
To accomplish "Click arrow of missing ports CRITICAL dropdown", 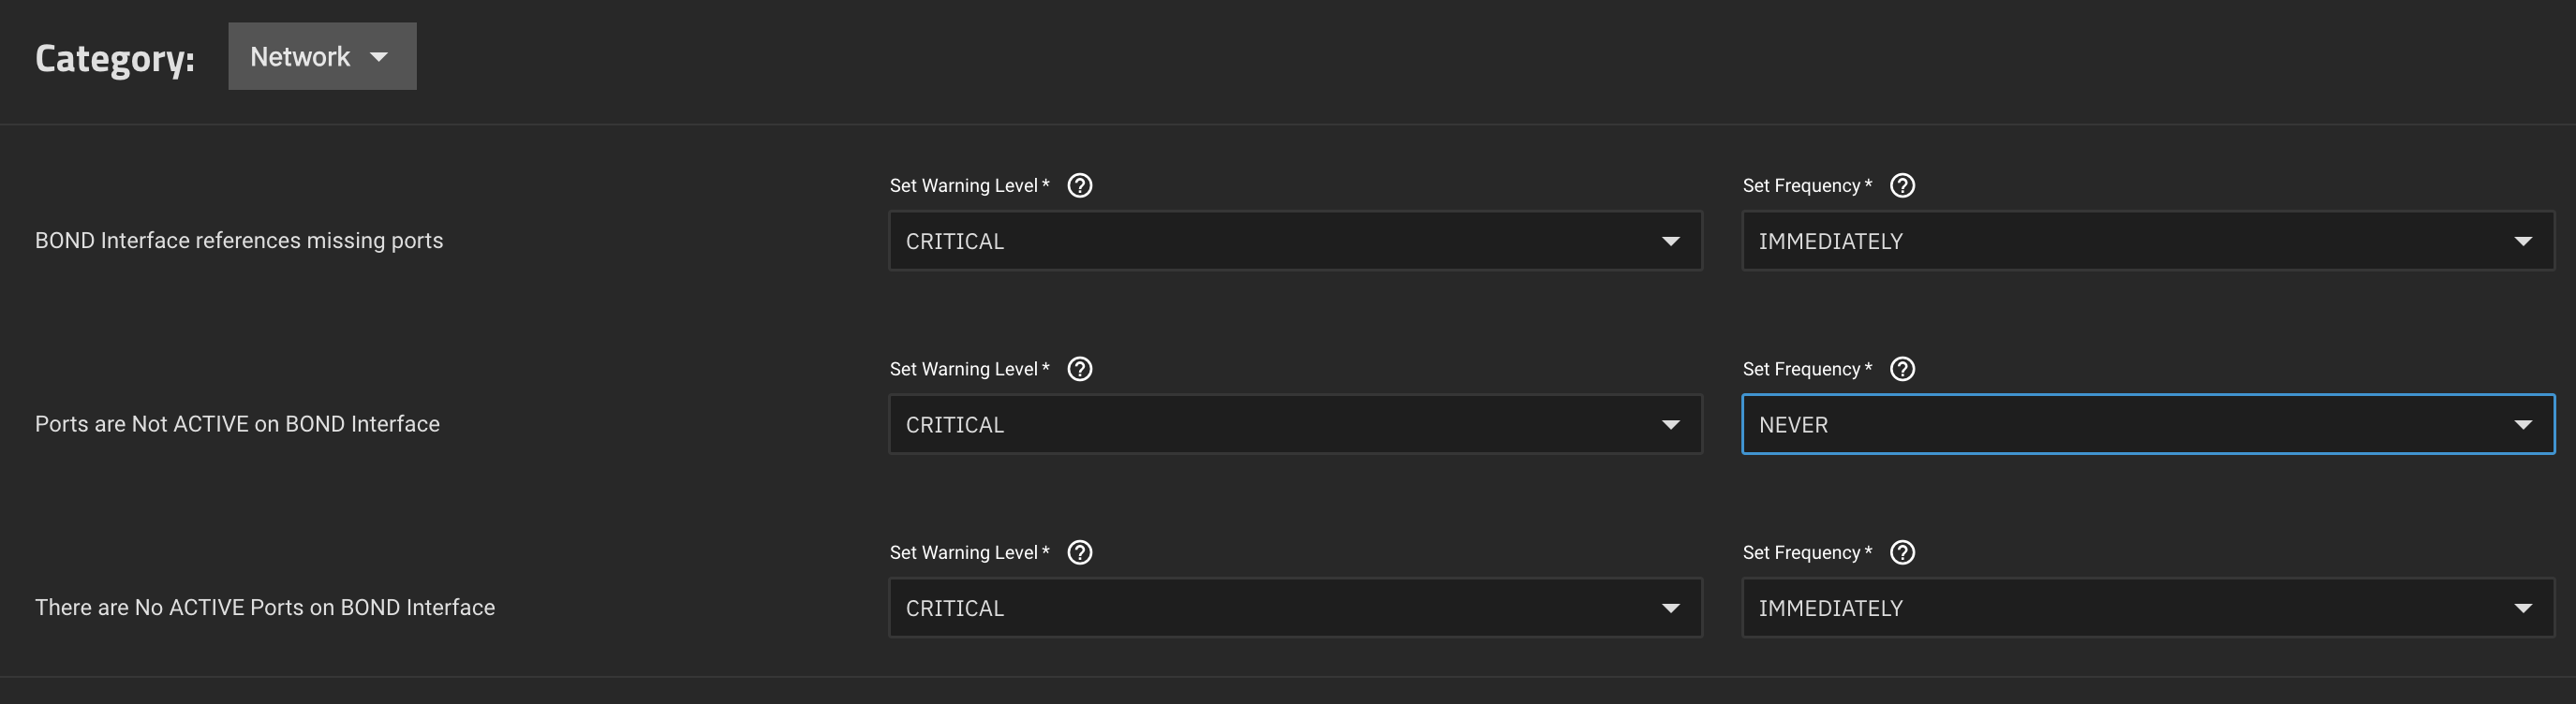I will tap(1670, 241).
